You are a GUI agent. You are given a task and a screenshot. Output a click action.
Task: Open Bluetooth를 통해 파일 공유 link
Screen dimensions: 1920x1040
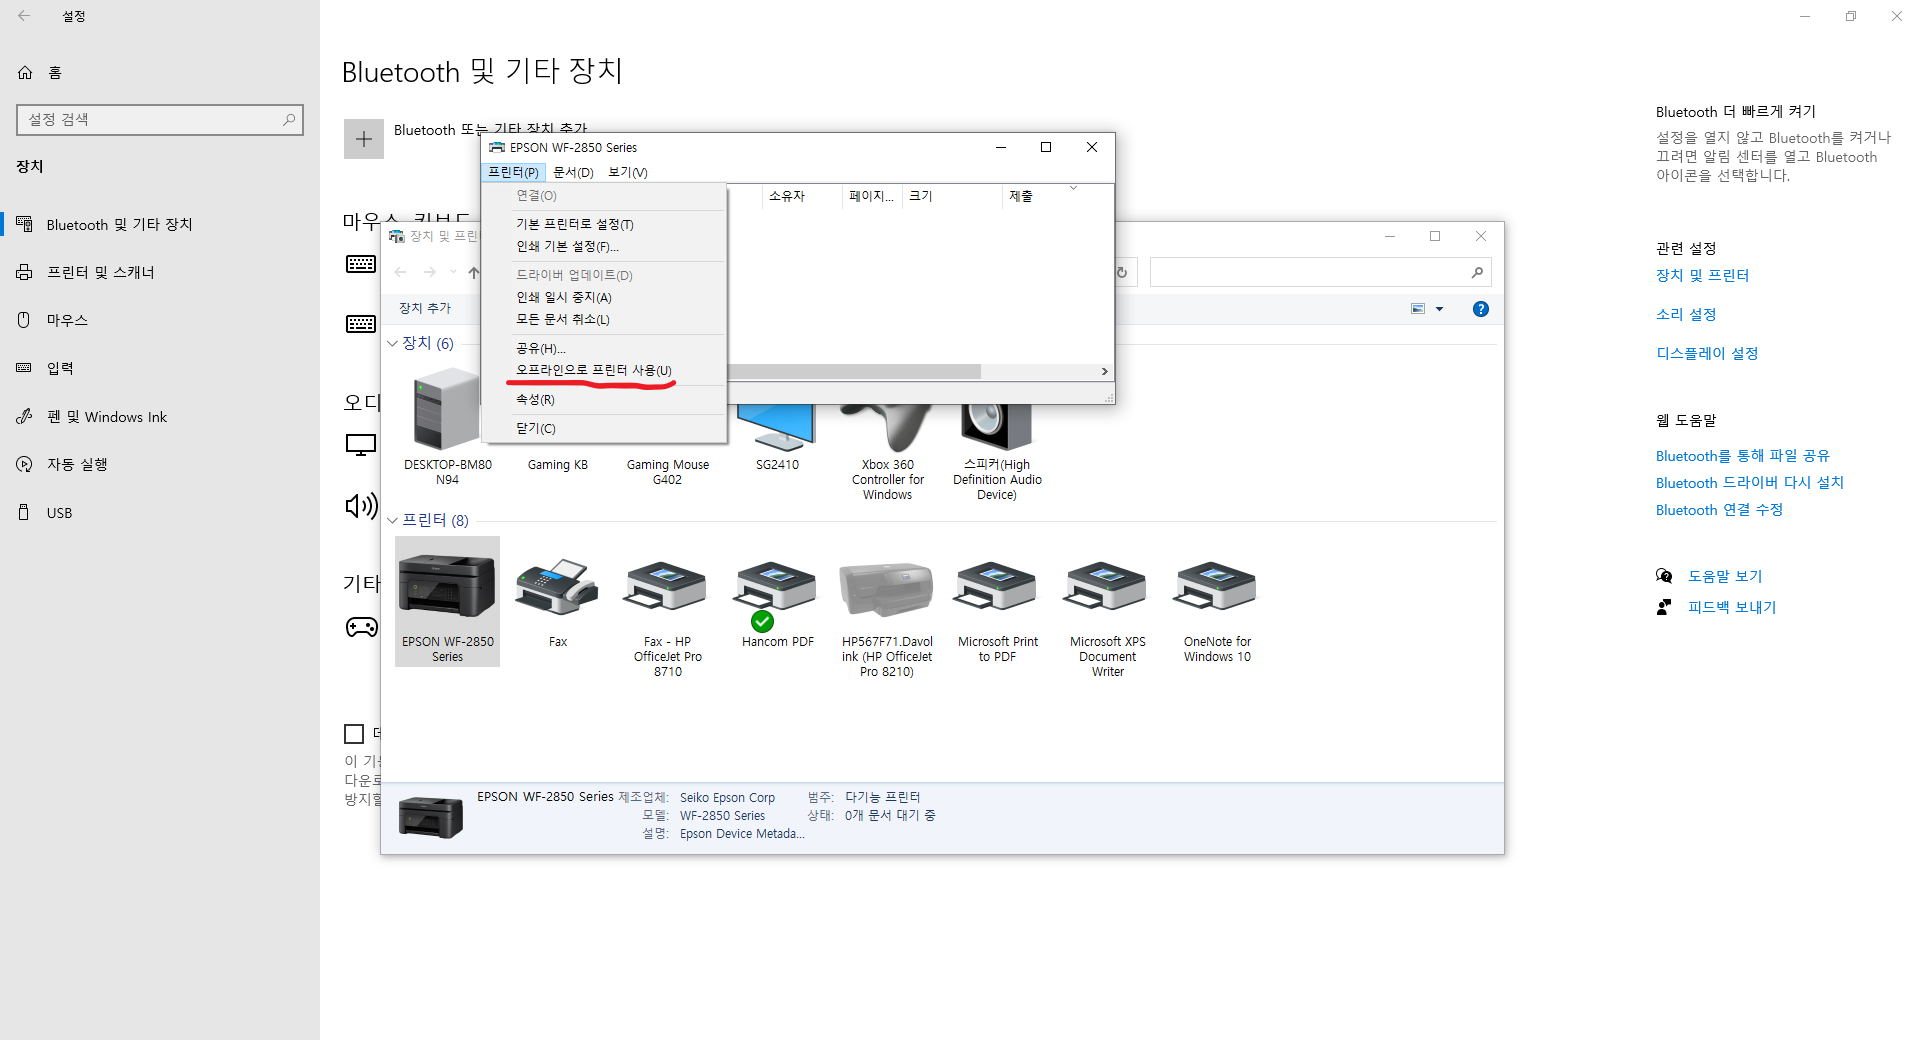click(x=1742, y=455)
